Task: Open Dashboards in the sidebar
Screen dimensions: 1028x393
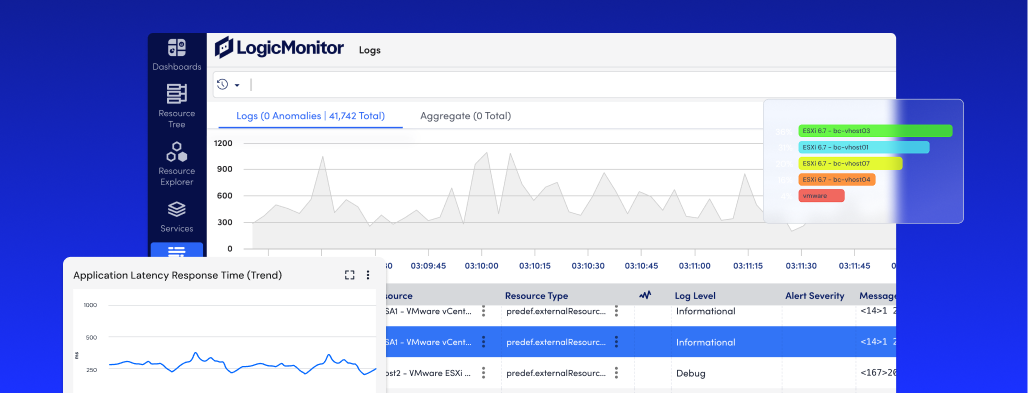Action: (x=177, y=54)
